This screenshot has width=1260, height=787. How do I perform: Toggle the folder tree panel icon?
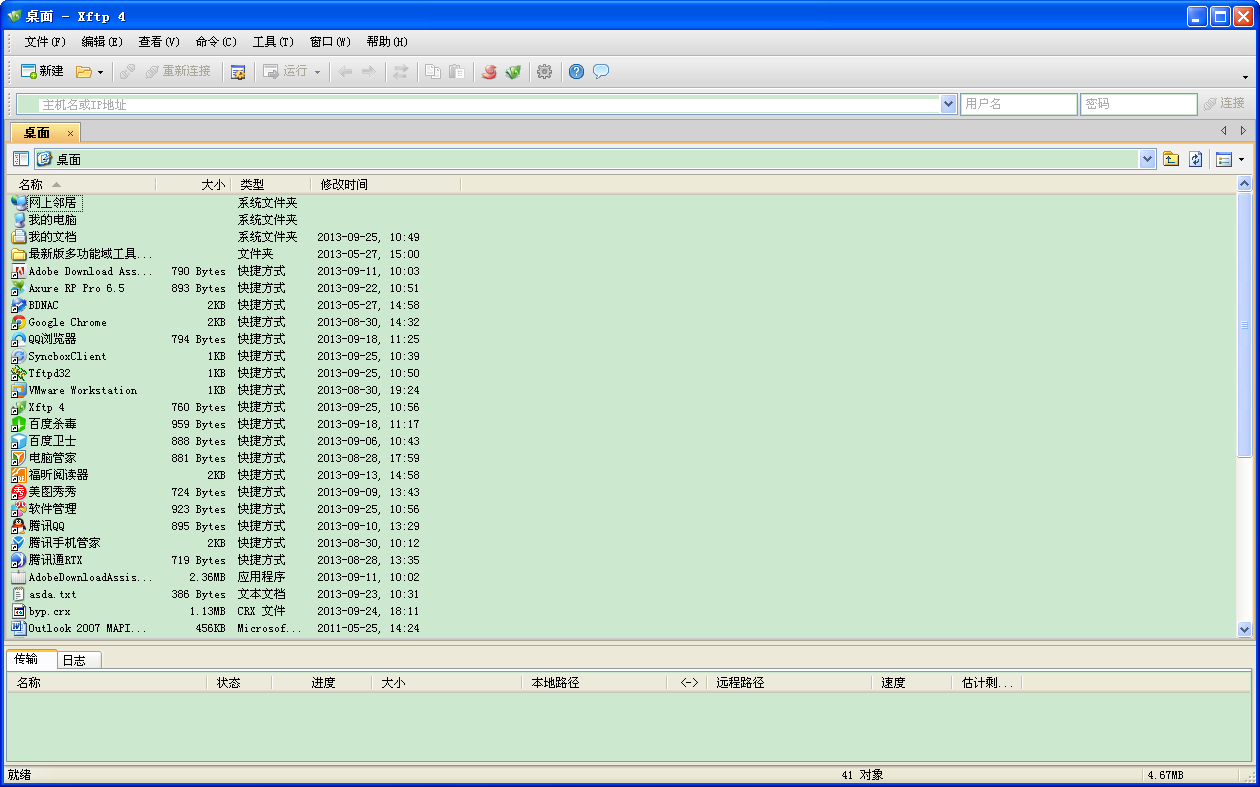pos(20,158)
